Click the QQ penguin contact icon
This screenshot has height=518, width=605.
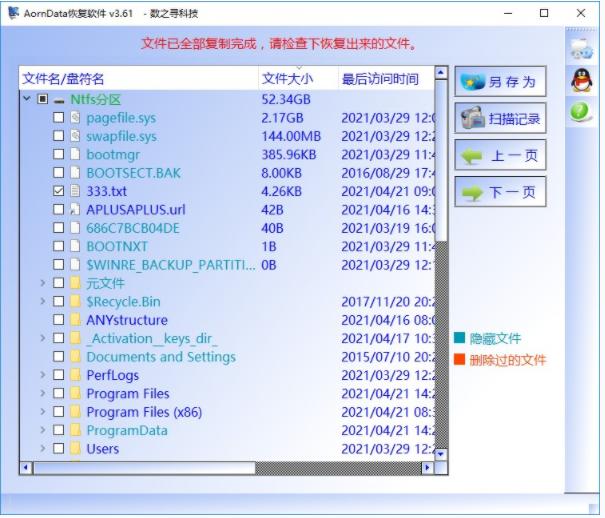(x=581, y=81)
